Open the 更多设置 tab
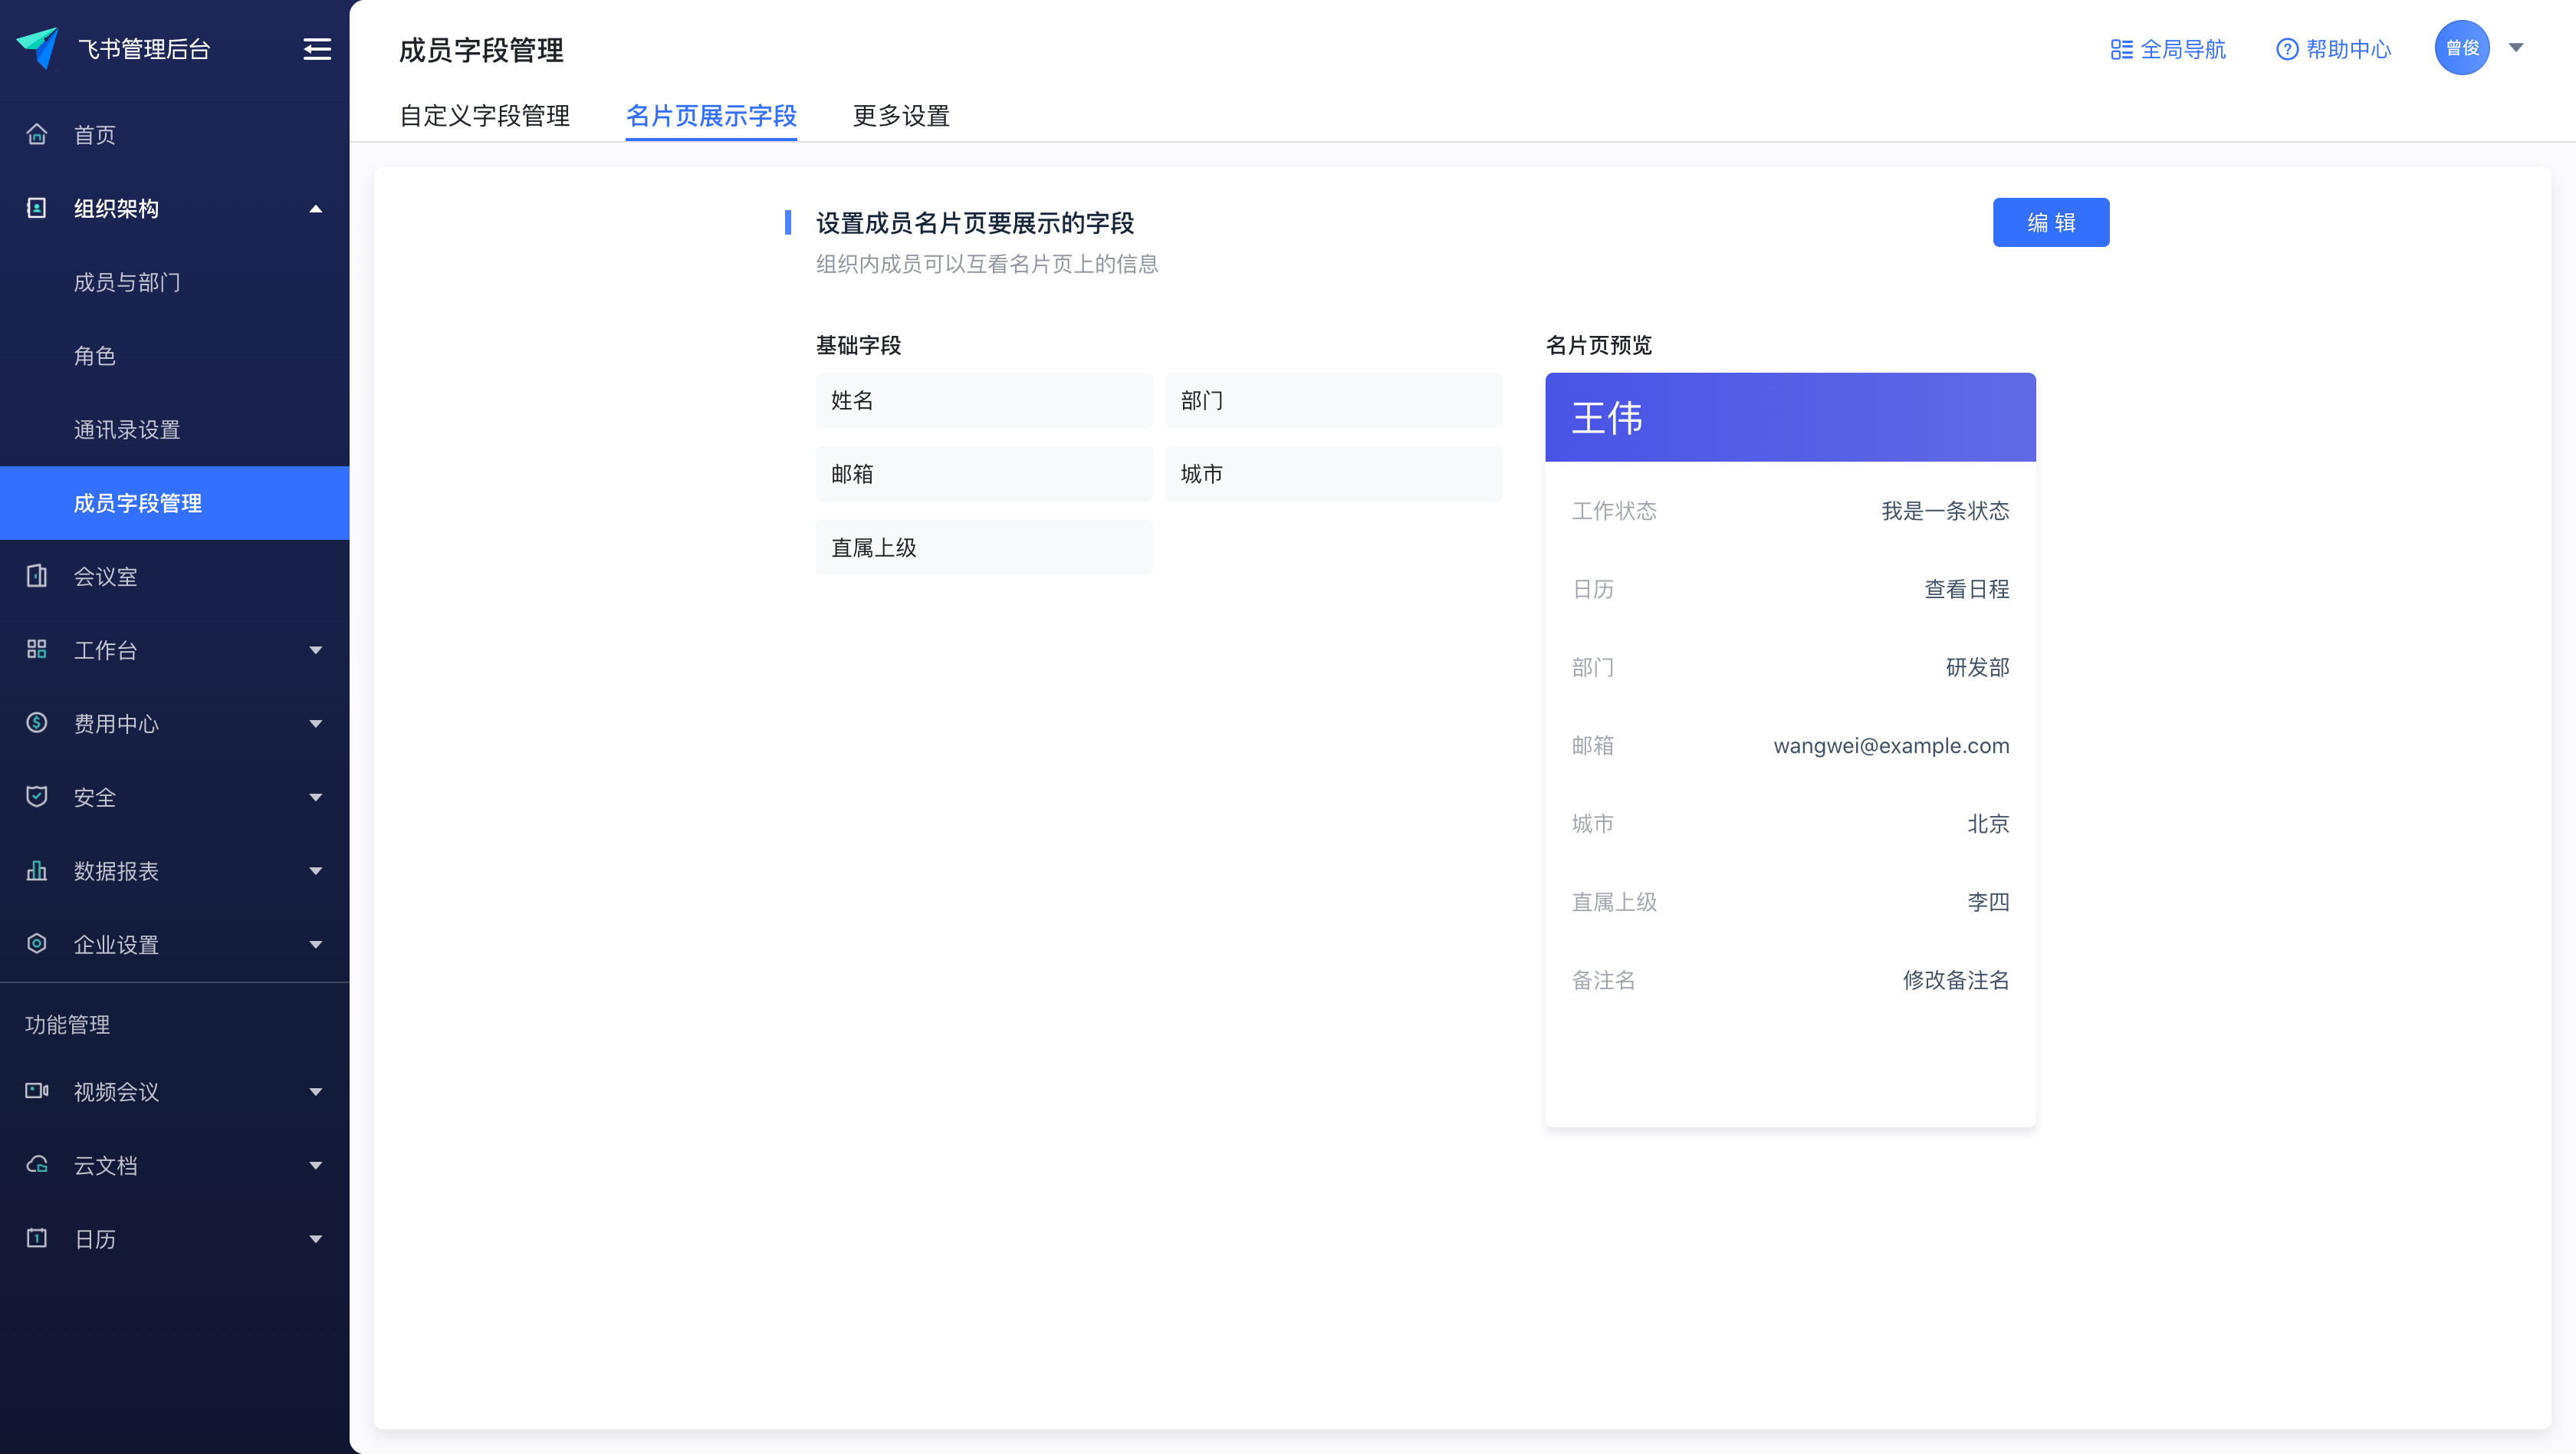Screen dimensions: 2576x1454 899,117
